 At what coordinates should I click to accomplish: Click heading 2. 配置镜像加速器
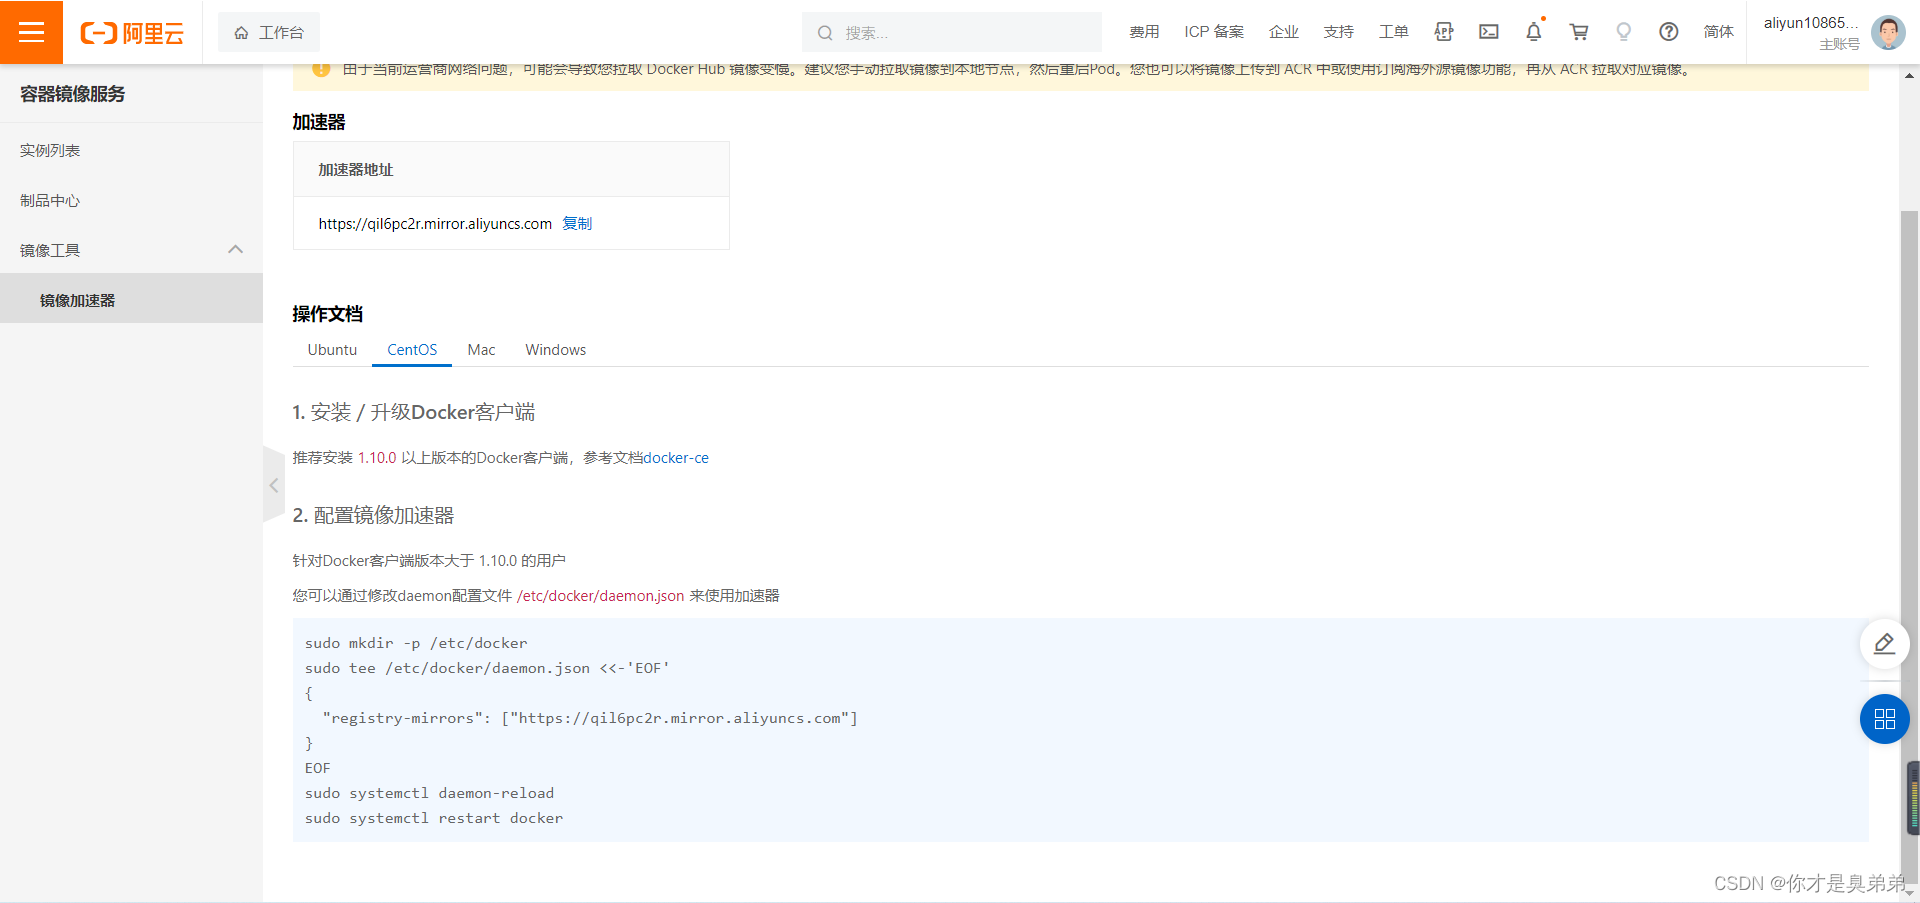(373, 515)
